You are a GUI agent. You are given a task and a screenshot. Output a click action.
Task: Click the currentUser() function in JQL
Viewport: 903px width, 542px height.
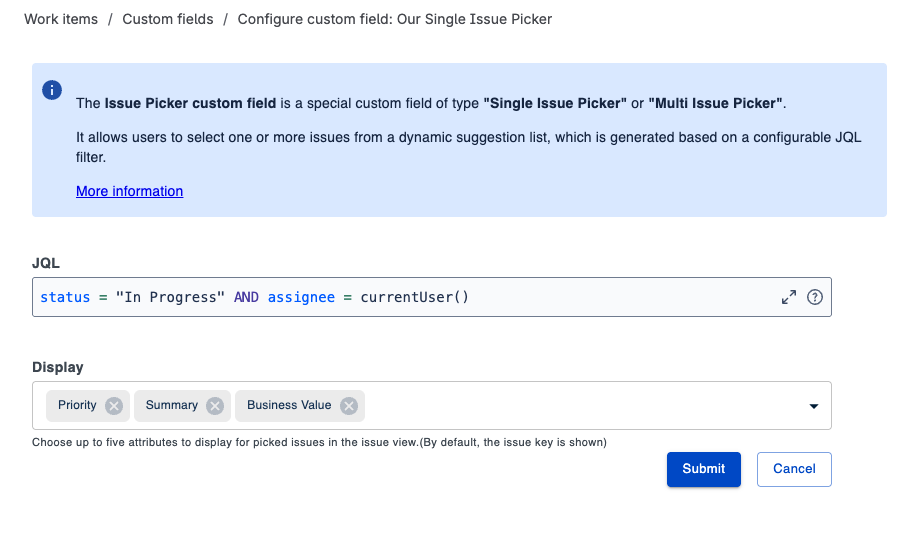click(x=414, y=297)
